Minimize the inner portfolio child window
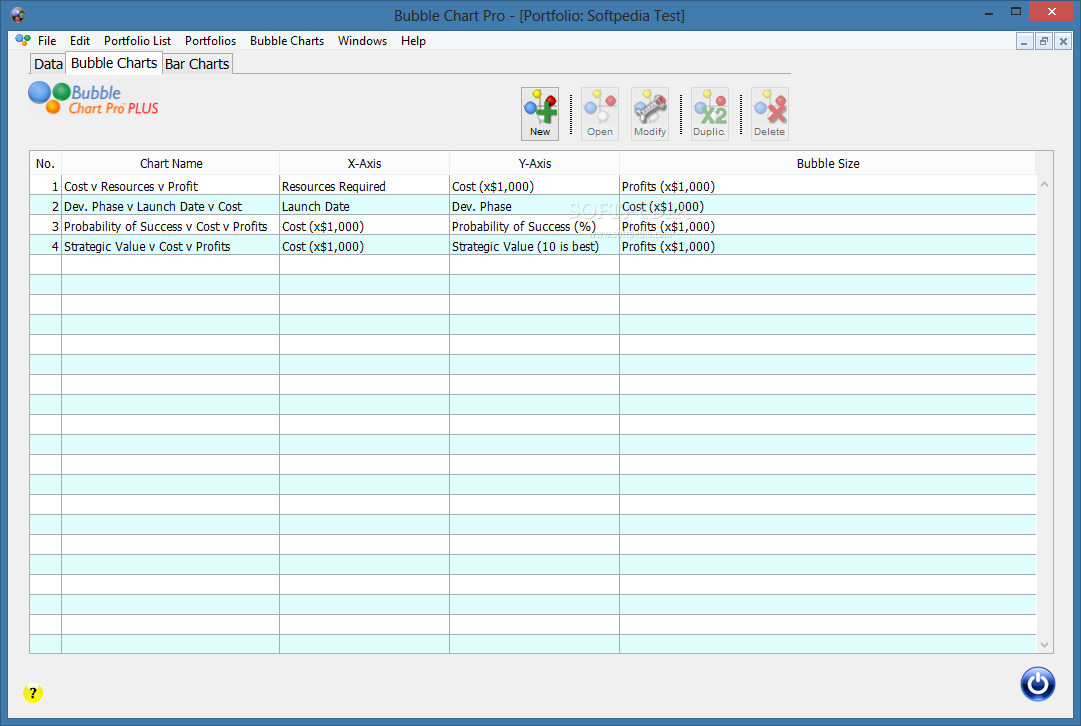Image resolution: width=1081 pixels, height=726 pixels. pos(1024,41)
